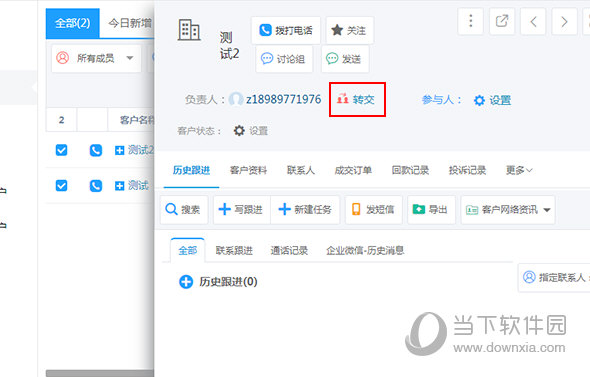Switch to the 回款记录 tab
The height and width of the screenshot is (377, 590).
pos(411,170)
